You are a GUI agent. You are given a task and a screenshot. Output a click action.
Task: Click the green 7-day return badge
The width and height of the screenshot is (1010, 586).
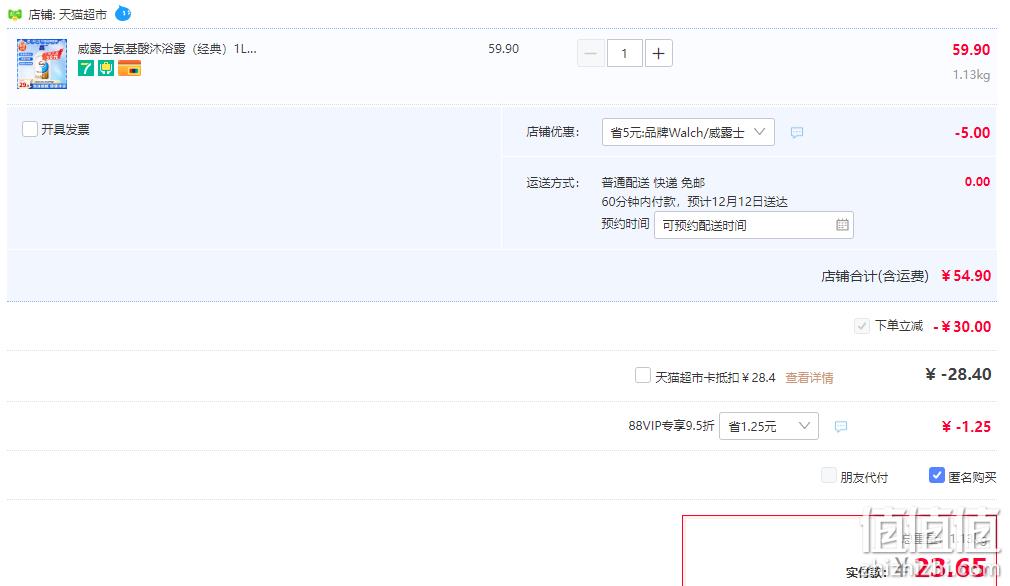point(86,68)
